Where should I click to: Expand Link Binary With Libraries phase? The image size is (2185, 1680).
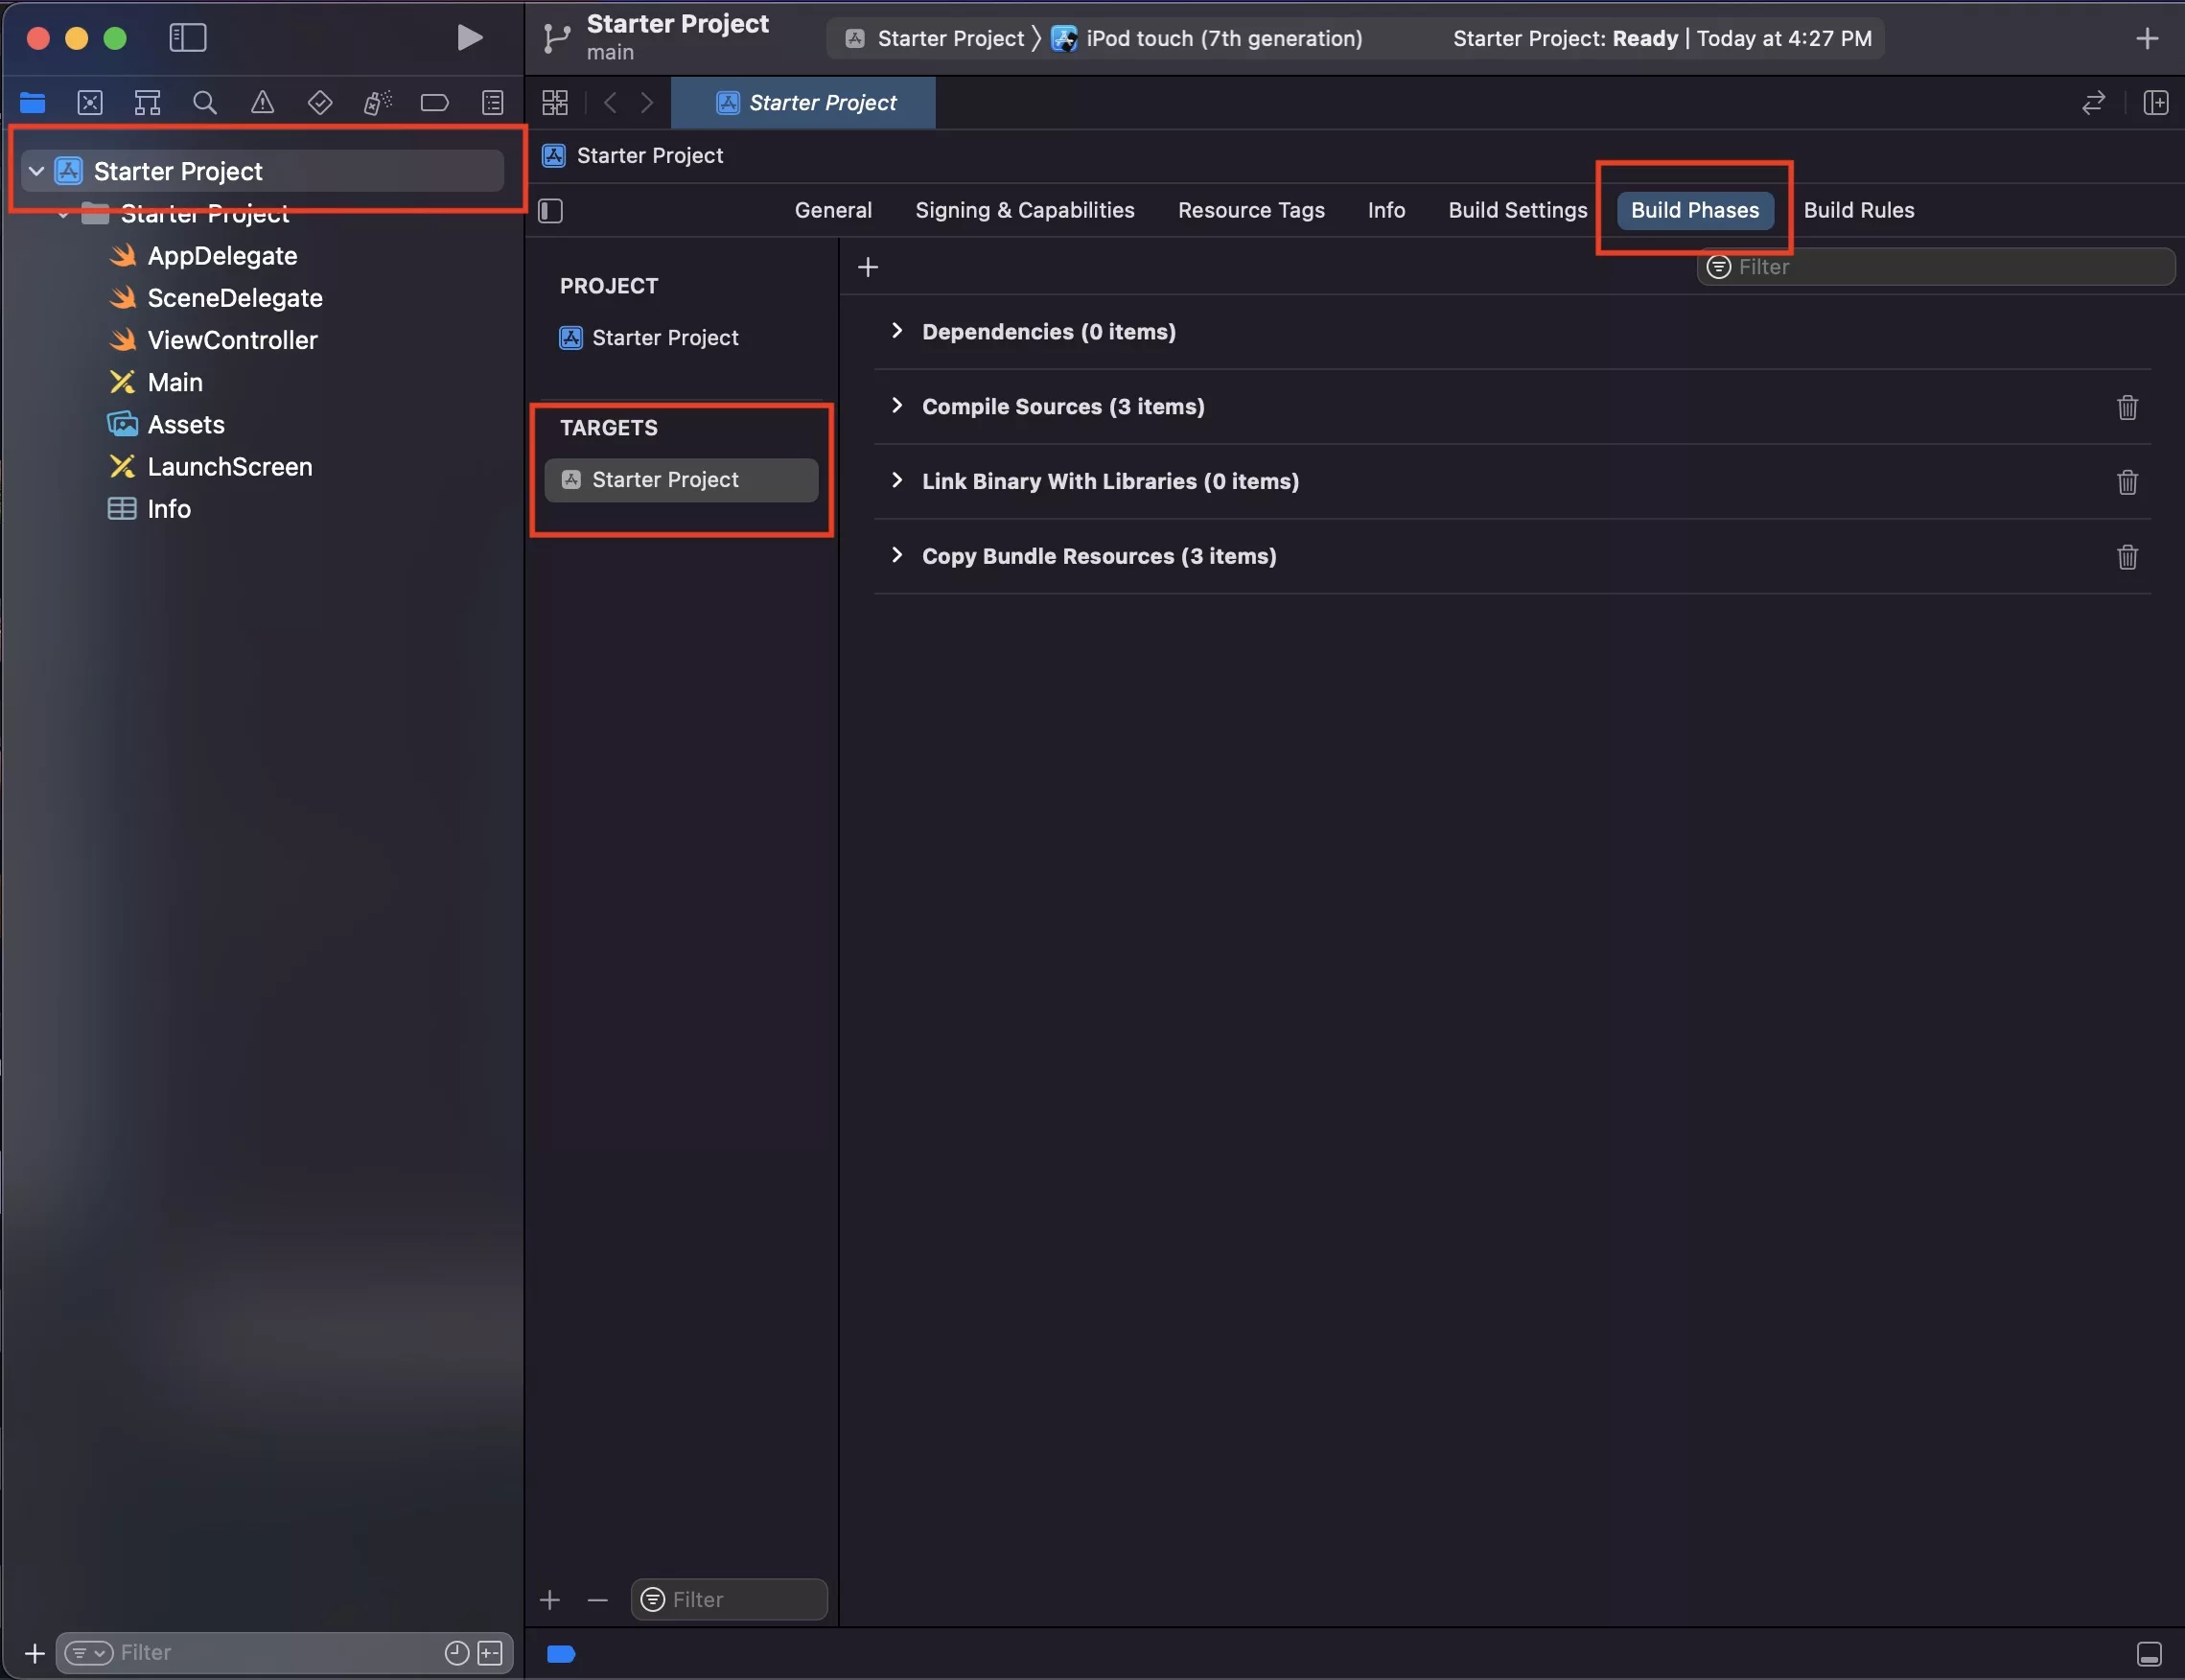pos(897,481)
